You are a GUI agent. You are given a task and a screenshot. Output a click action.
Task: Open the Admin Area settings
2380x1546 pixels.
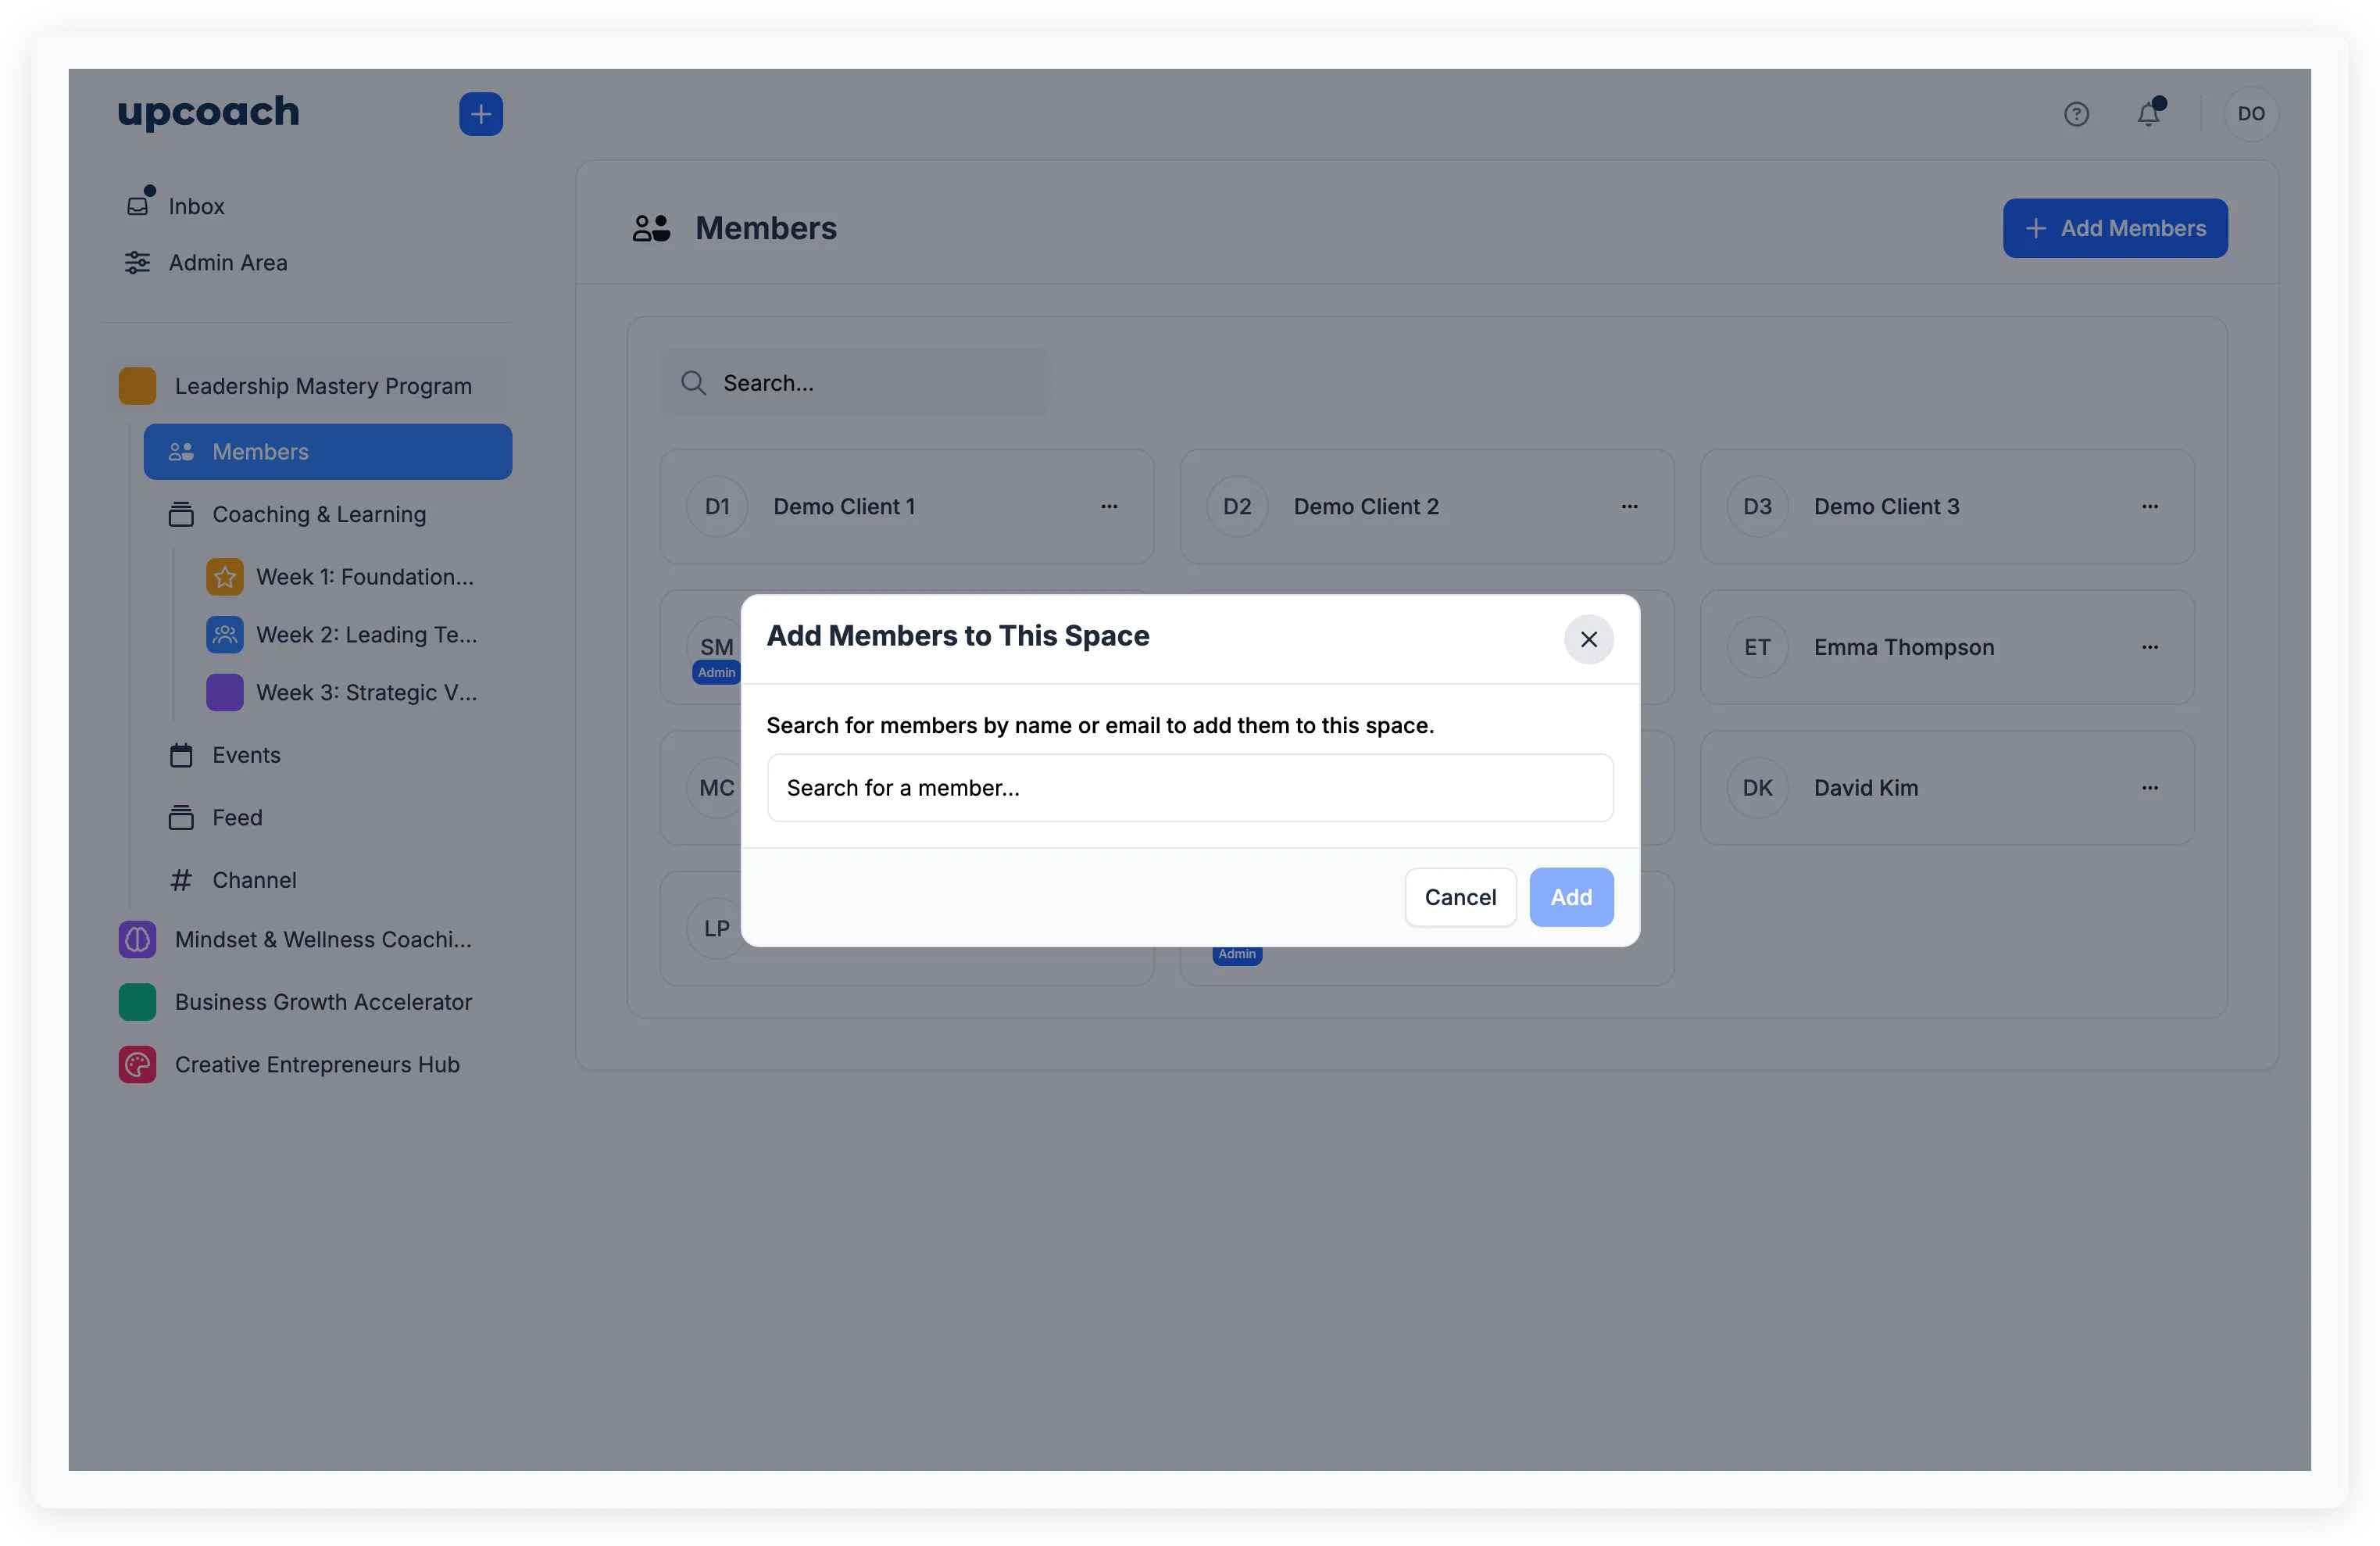[228, 263]
